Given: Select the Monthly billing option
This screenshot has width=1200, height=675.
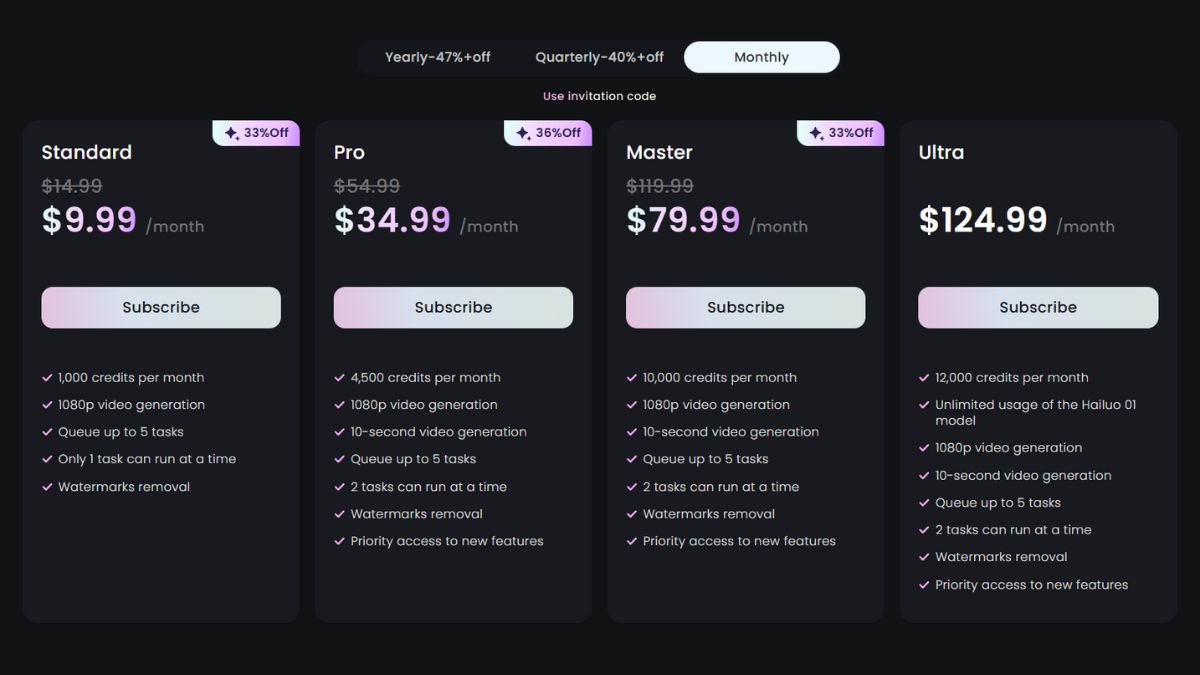Looking at the screenshot, I should pyautogui.click(x=761, y=57).
